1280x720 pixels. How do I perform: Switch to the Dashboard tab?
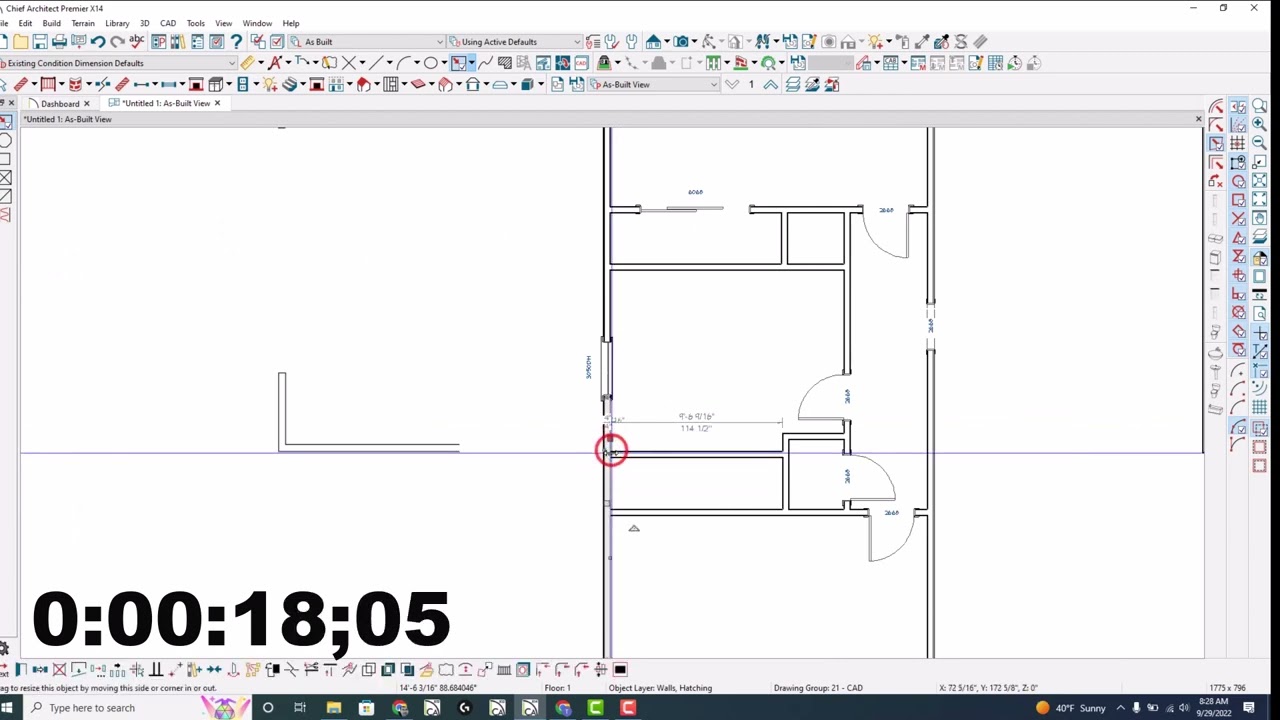pos(60,104)
